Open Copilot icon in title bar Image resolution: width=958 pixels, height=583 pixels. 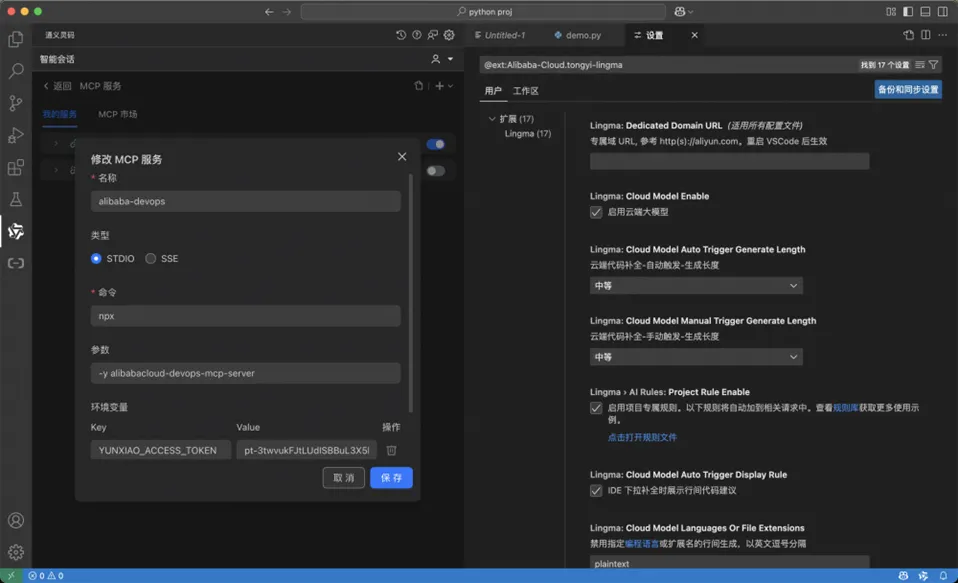click(x=679, y=12)
